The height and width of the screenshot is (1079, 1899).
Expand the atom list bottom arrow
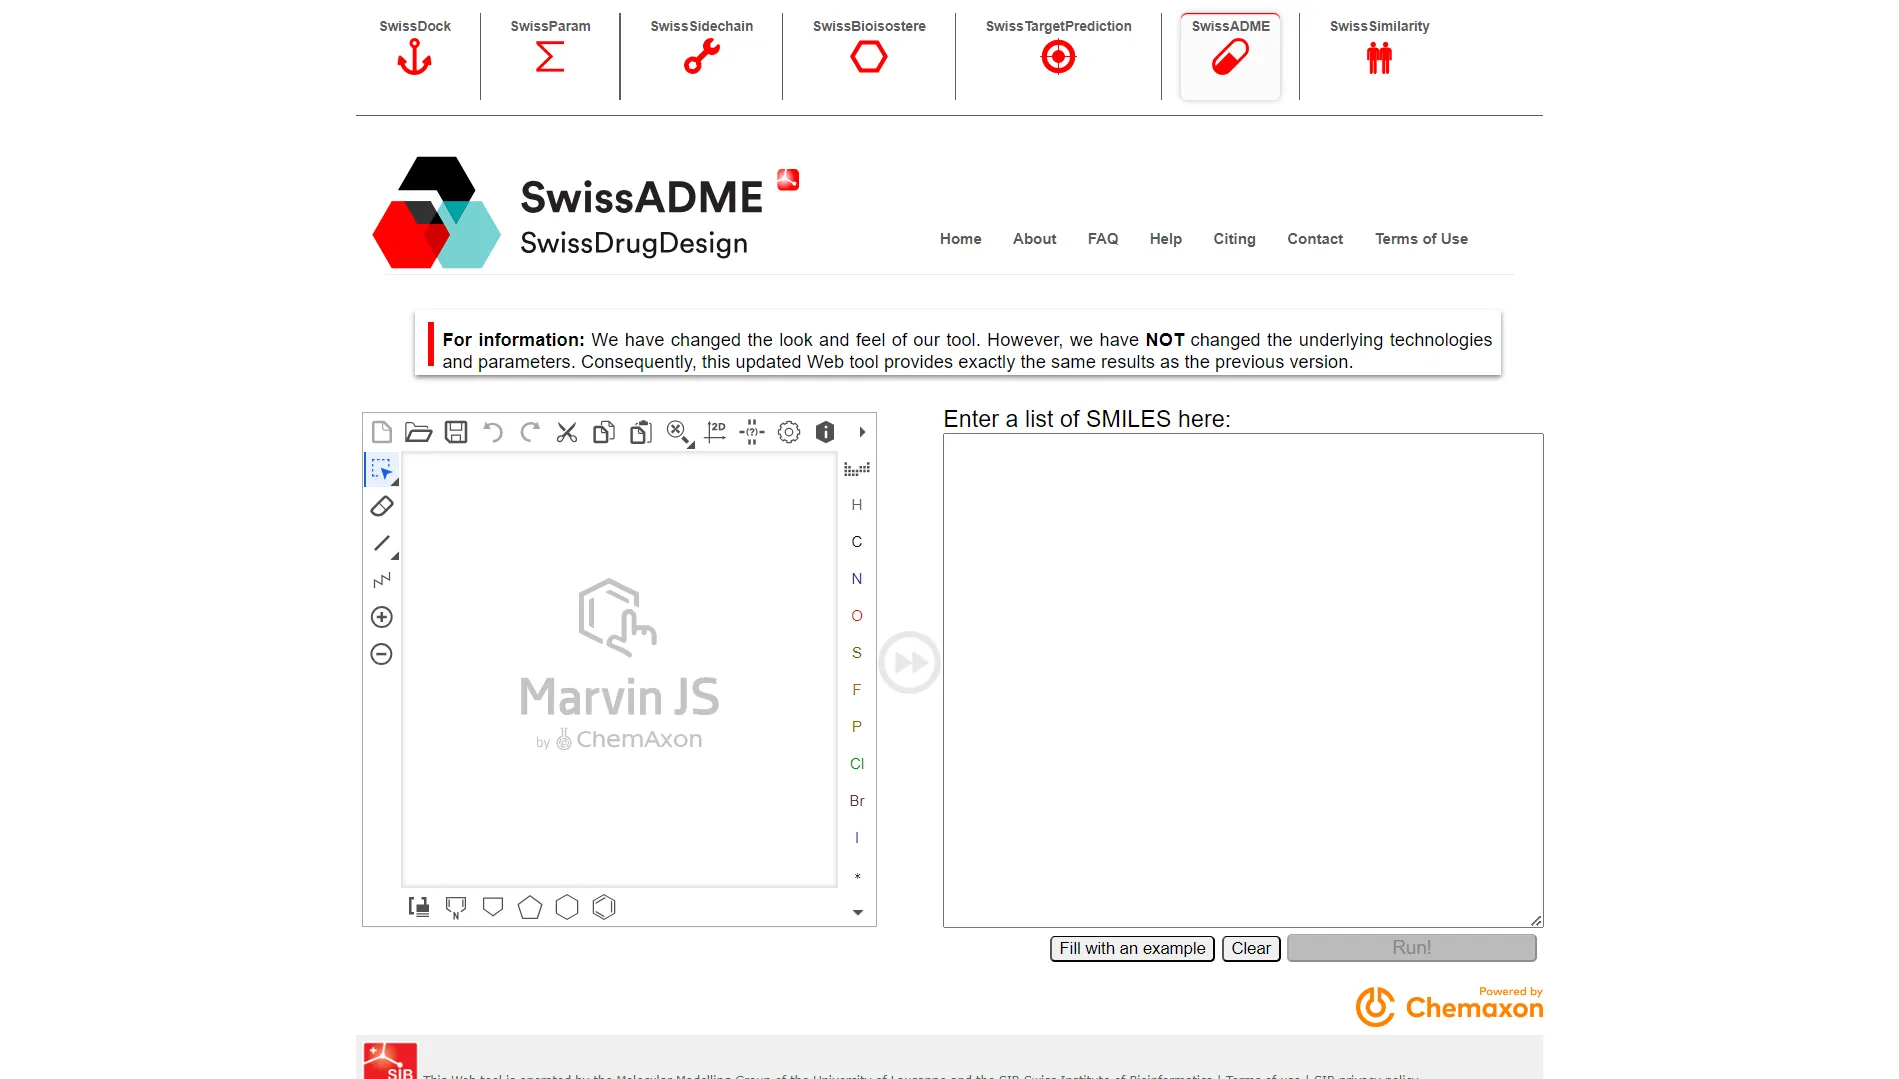pos(857,912)
